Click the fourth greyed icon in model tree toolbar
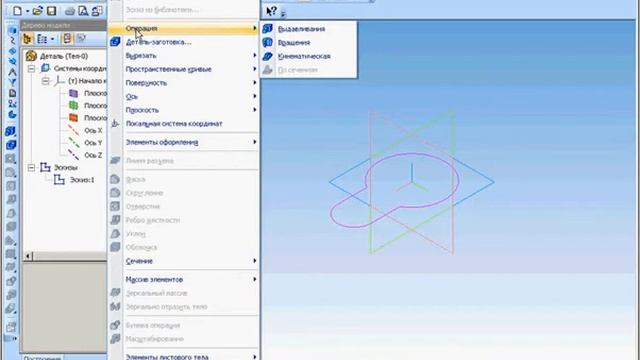This screenshot has width=640, height=360. (82, 39)
